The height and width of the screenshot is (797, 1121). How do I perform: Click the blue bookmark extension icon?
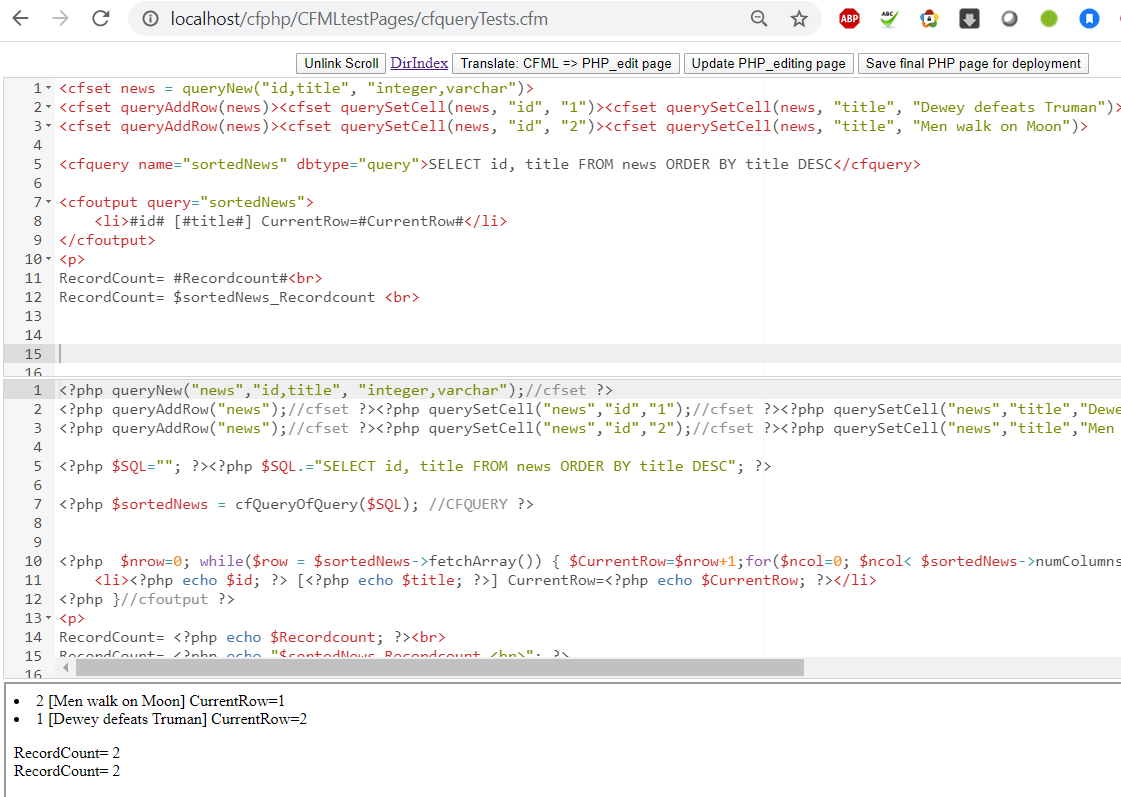click(1089, 18)
